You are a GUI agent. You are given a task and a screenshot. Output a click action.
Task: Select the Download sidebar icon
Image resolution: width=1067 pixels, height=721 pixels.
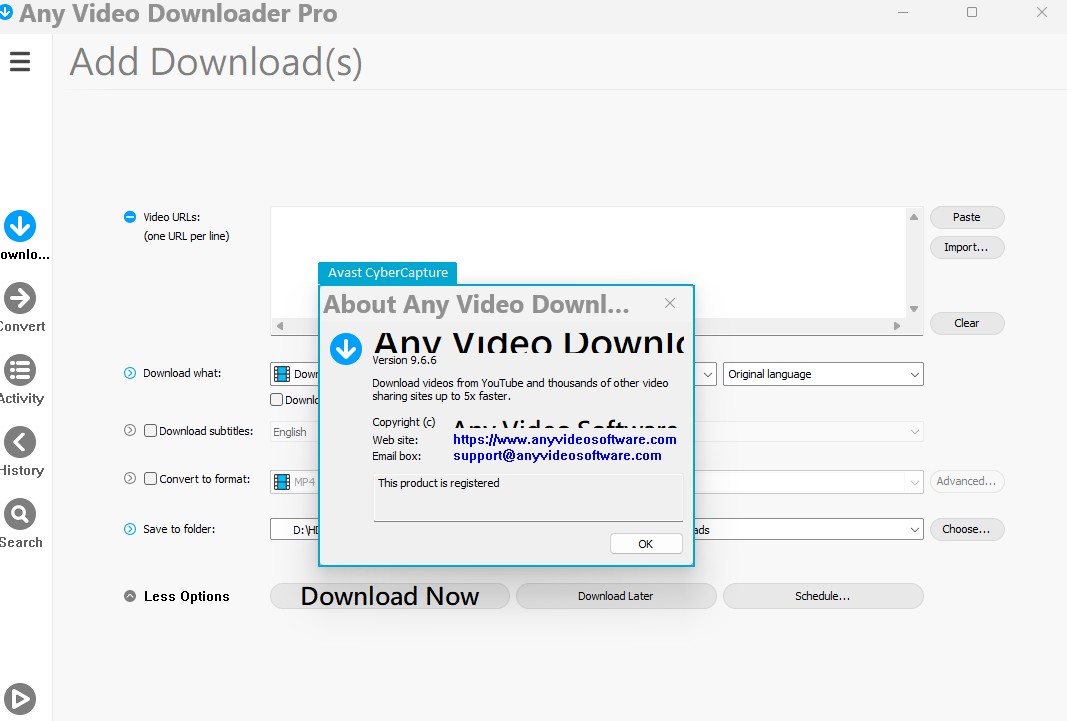[x=20, y=227]
